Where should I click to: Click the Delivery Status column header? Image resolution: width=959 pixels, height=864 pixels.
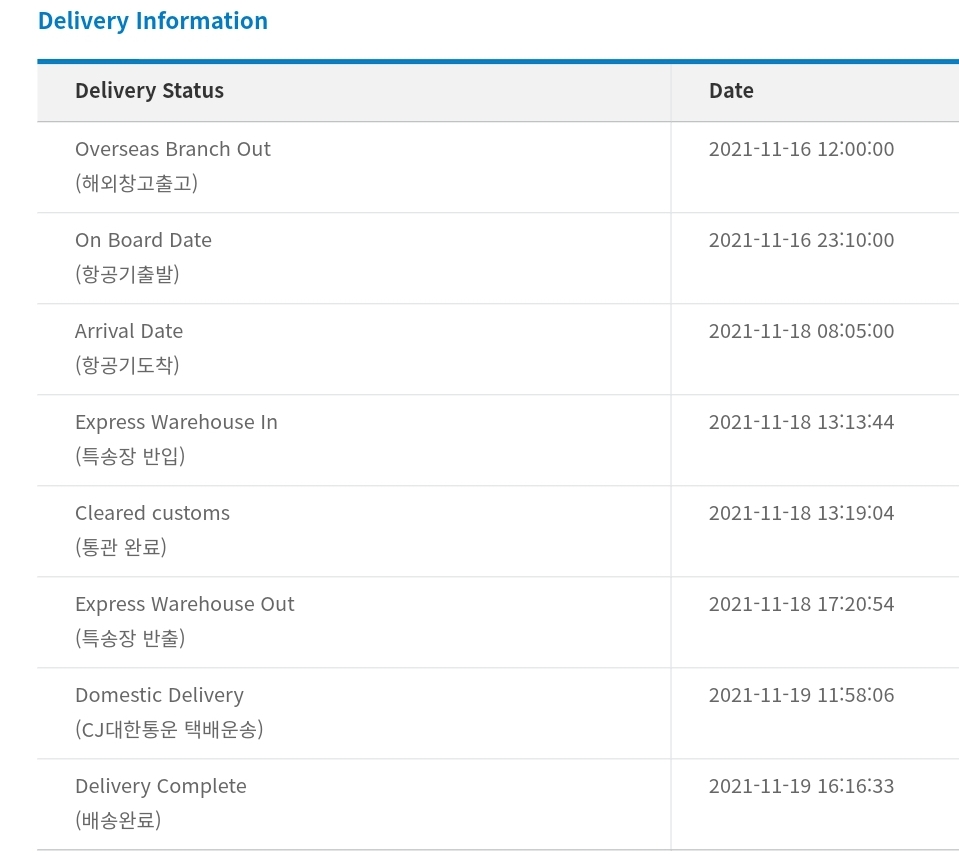pos(149,91)
